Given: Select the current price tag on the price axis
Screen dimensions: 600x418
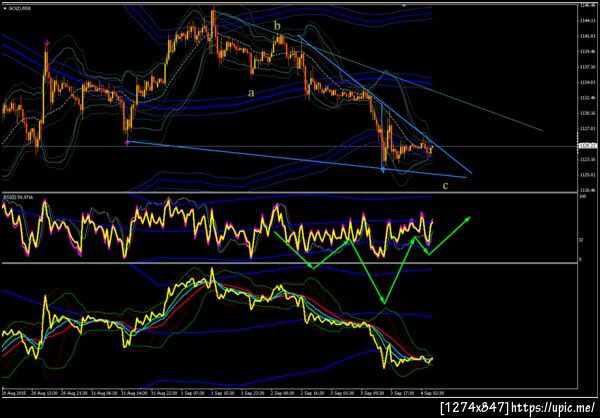Looking at the screenshot, I should [x=588, y=145].
